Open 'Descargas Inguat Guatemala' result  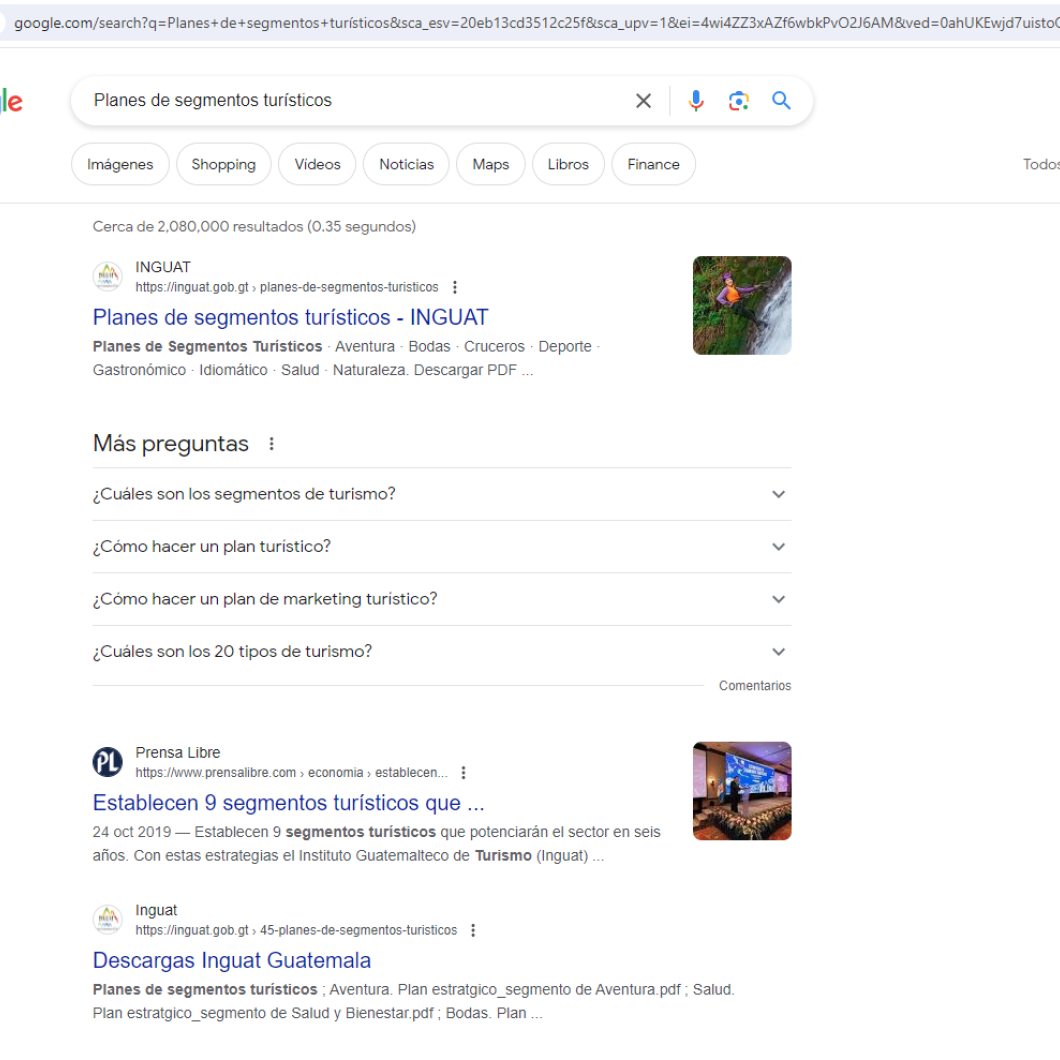[x=231, y=960]
